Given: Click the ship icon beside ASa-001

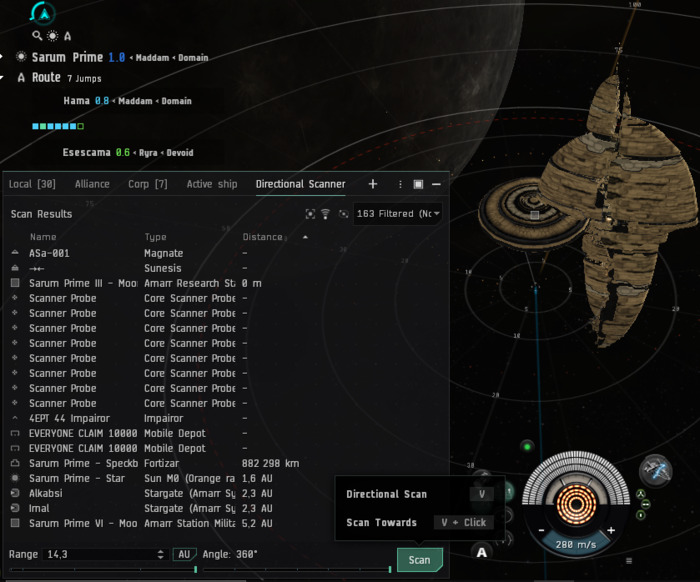Looking at the screenshot, I should [x=15, y=253].
